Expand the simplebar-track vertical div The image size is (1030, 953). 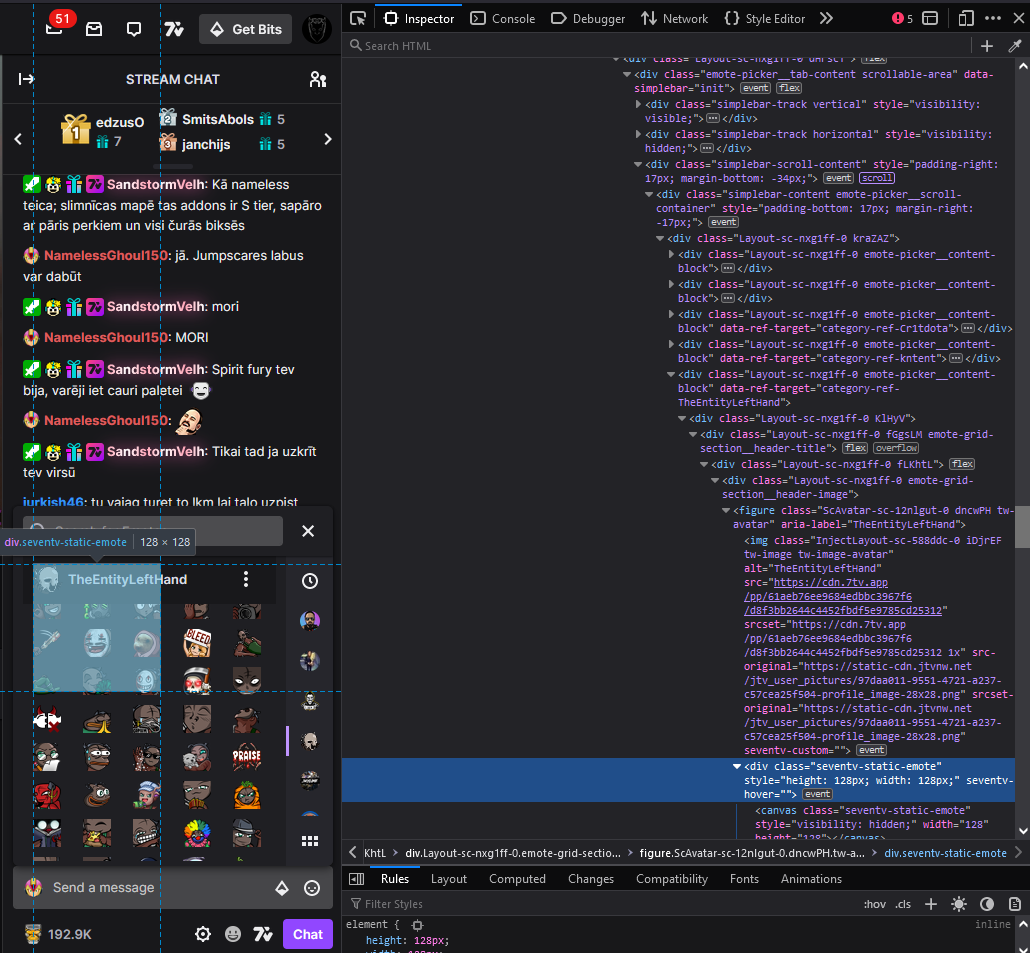[638, 104]
